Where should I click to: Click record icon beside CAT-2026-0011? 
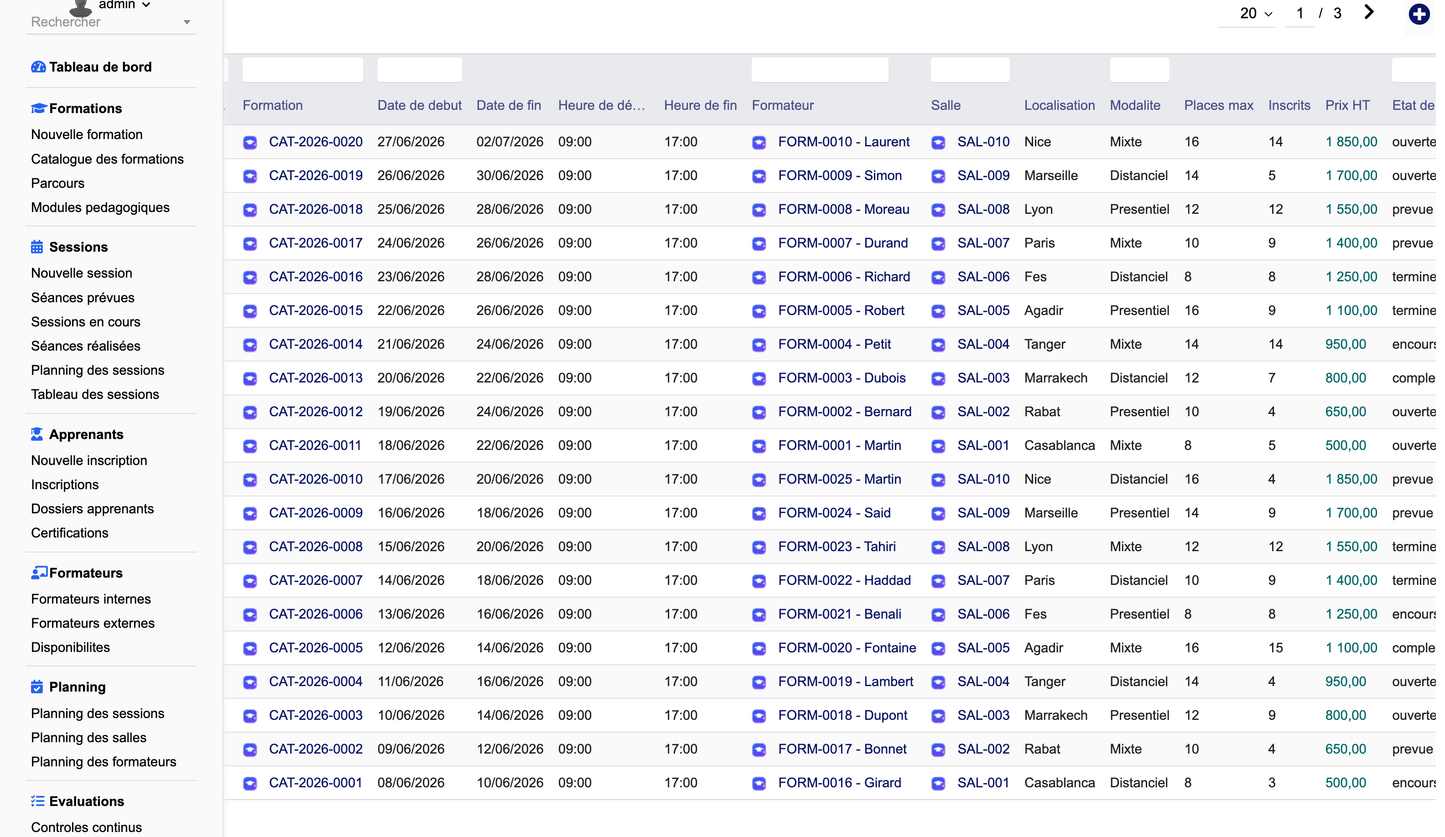point(250,446)
